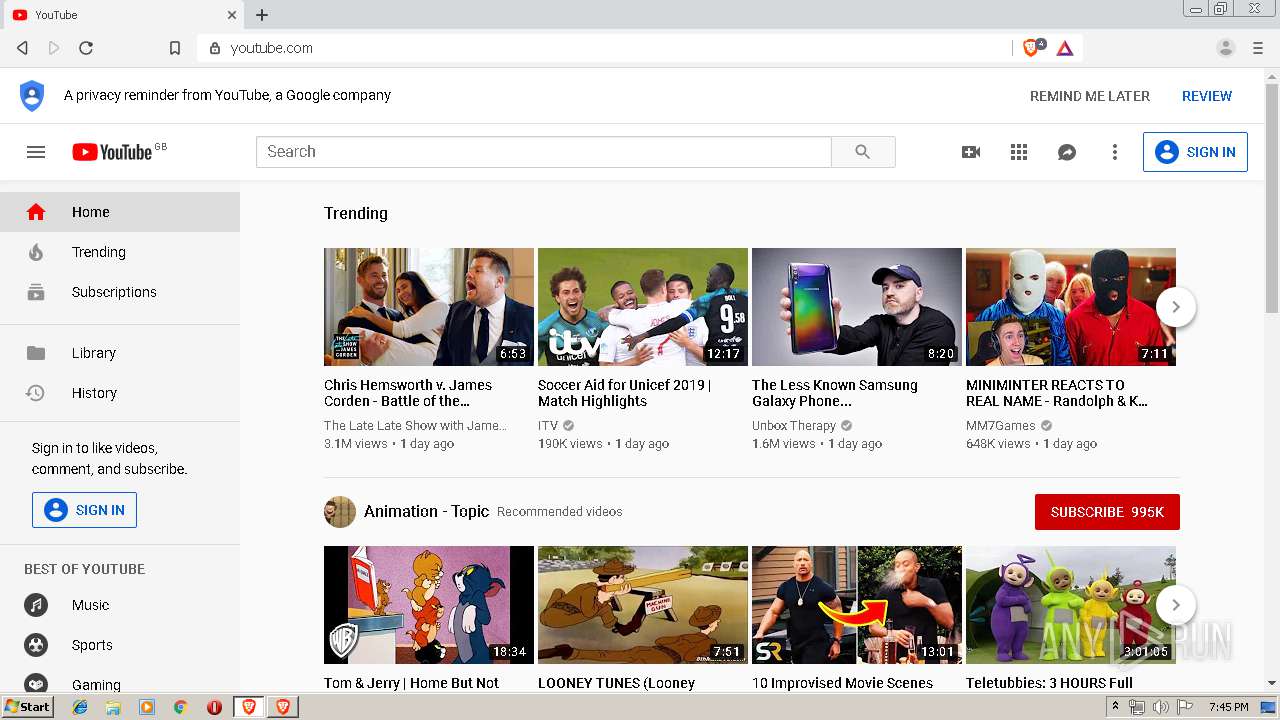Bookmark this page icon
This screenshot has width=1280, height=720.
pos(175,48)
